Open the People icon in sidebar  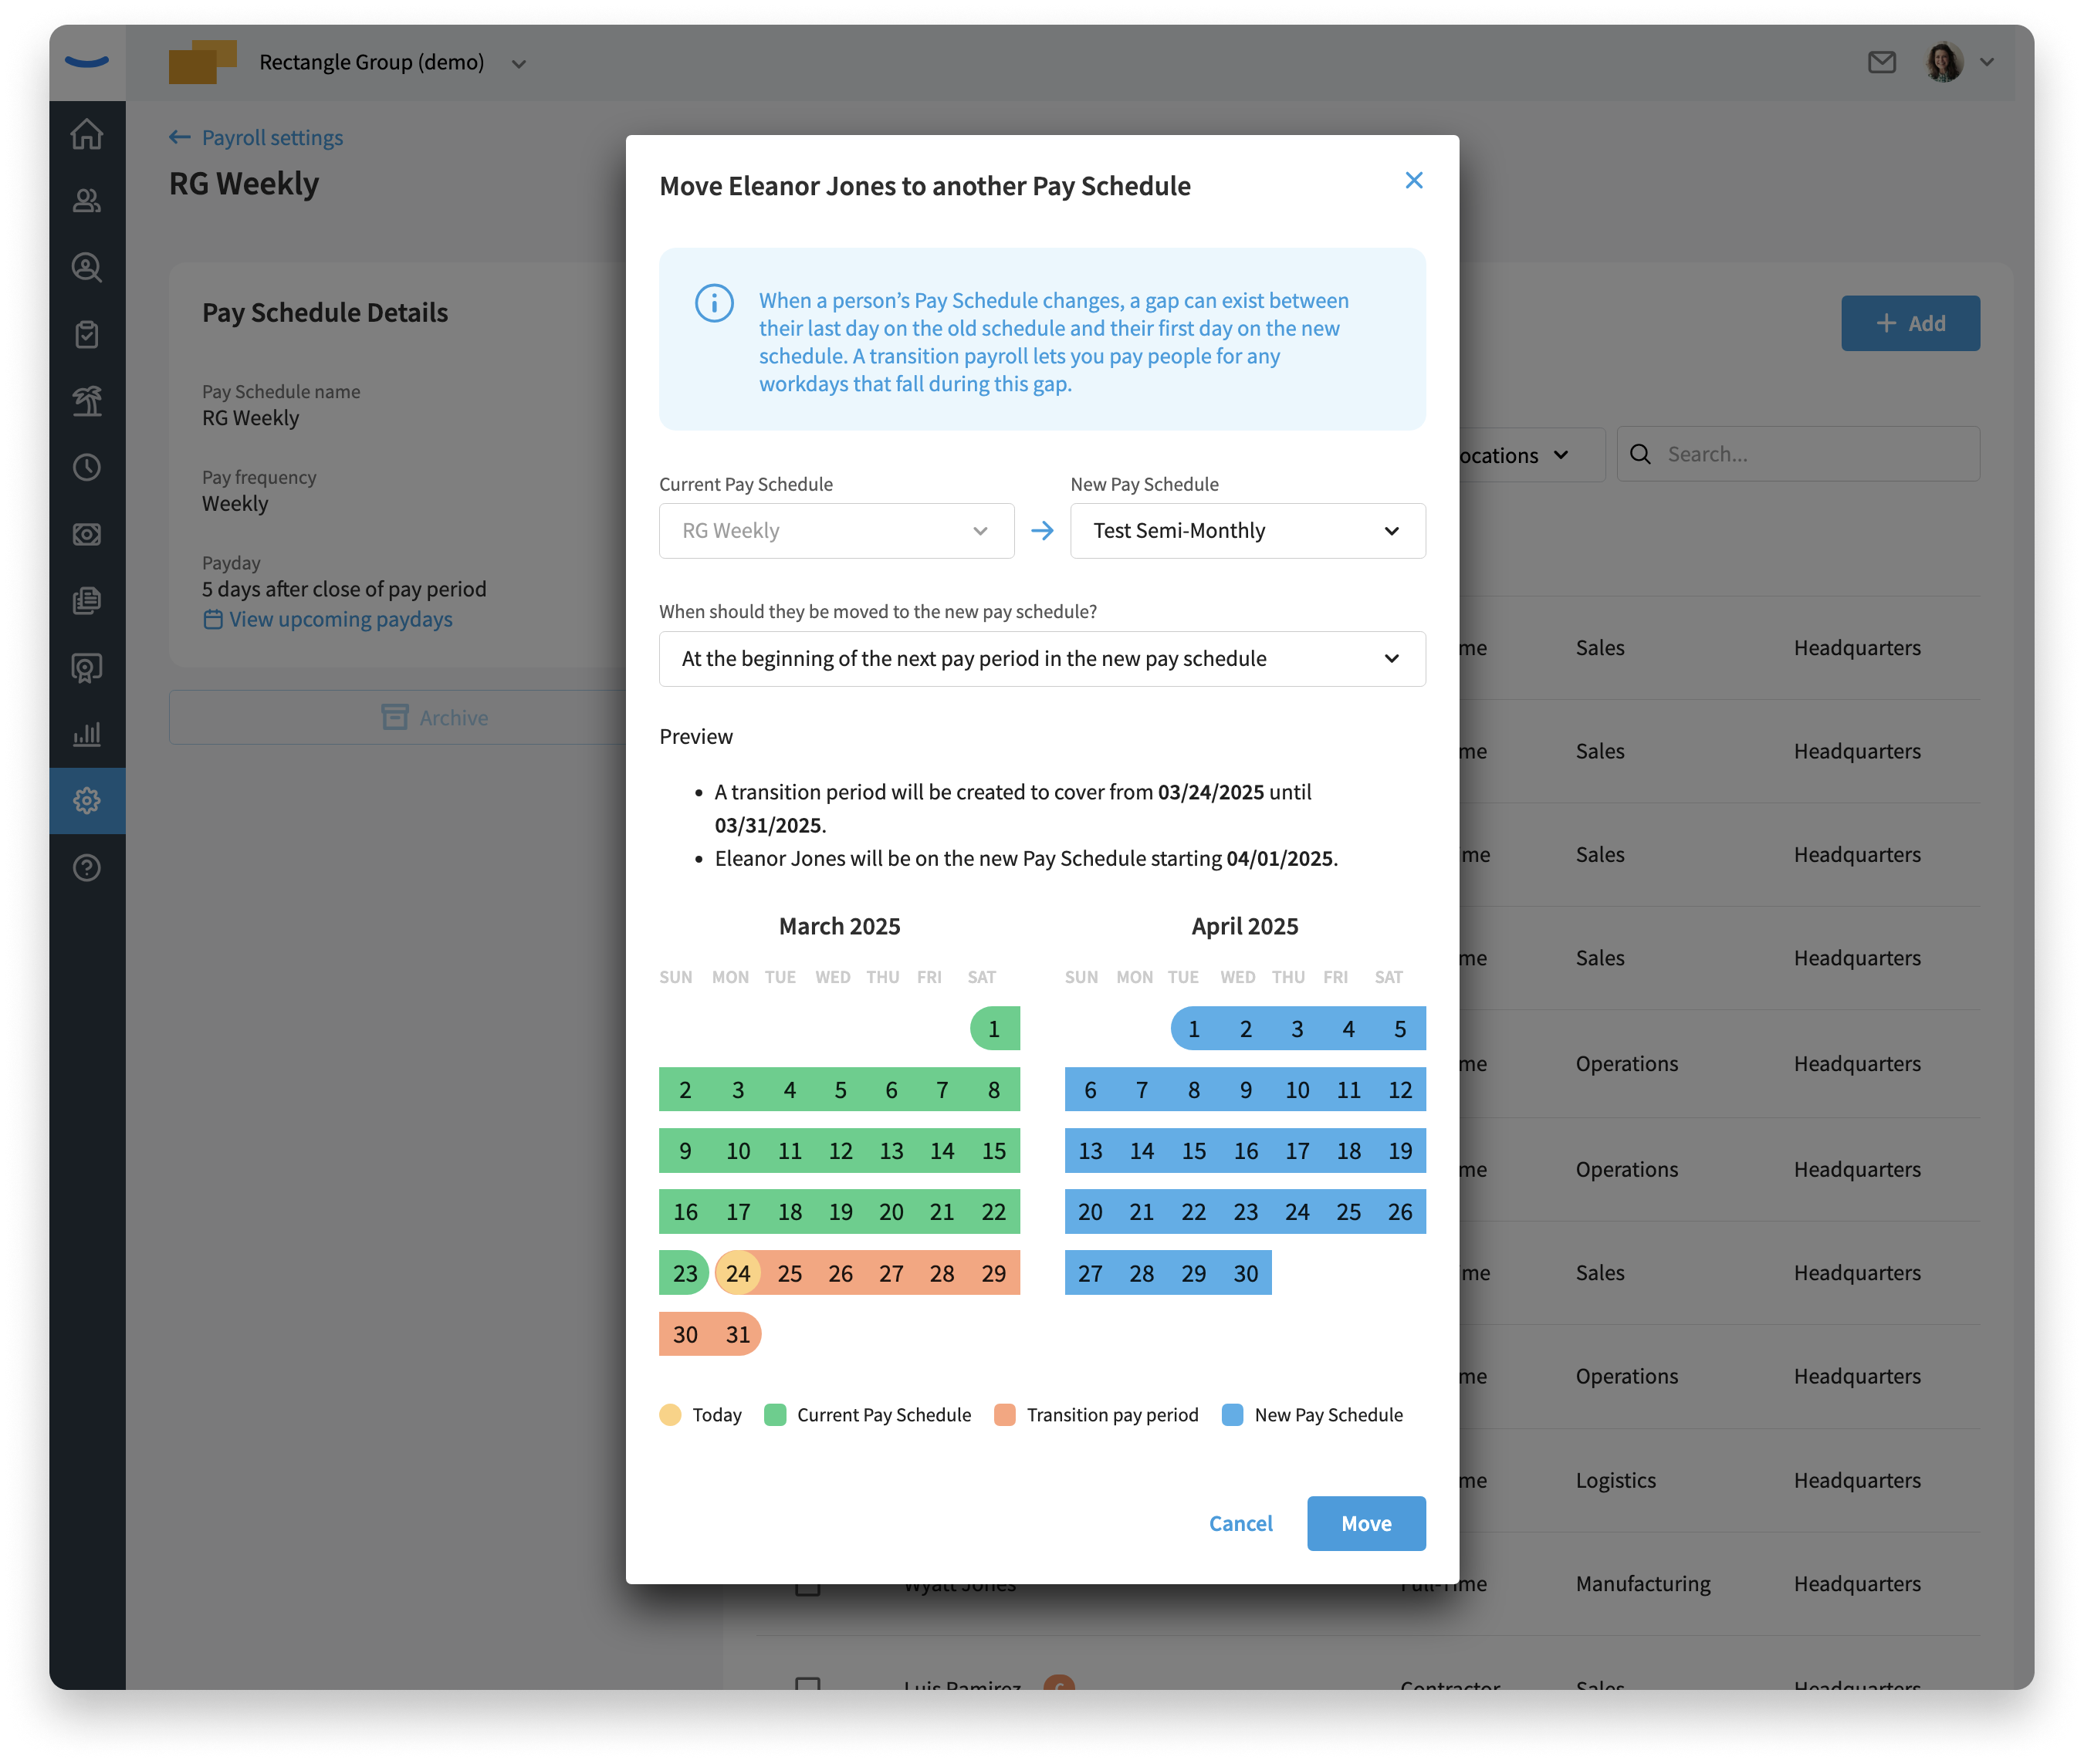pos(87,200)
